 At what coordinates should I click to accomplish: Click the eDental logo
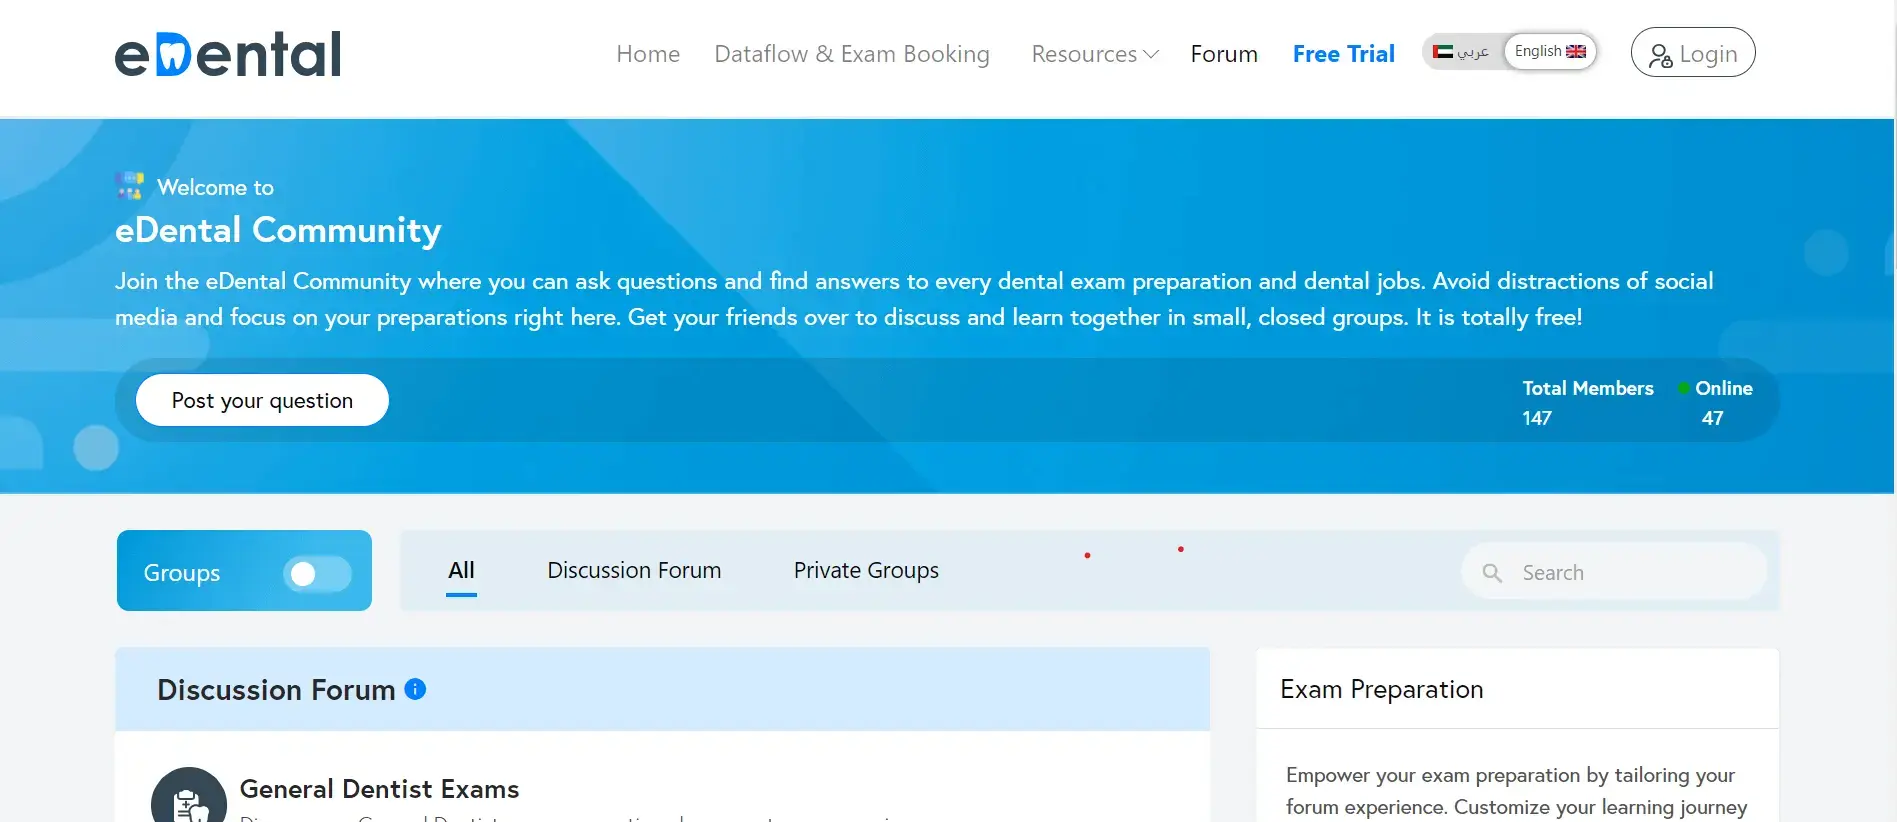(228, 54)
